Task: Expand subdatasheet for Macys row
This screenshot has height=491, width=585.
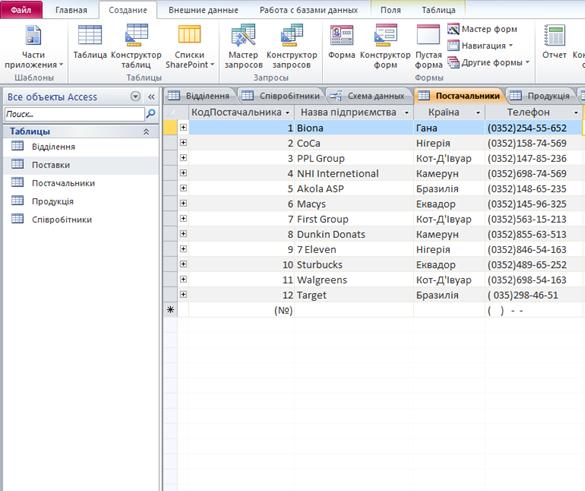Action: point(183,203)
